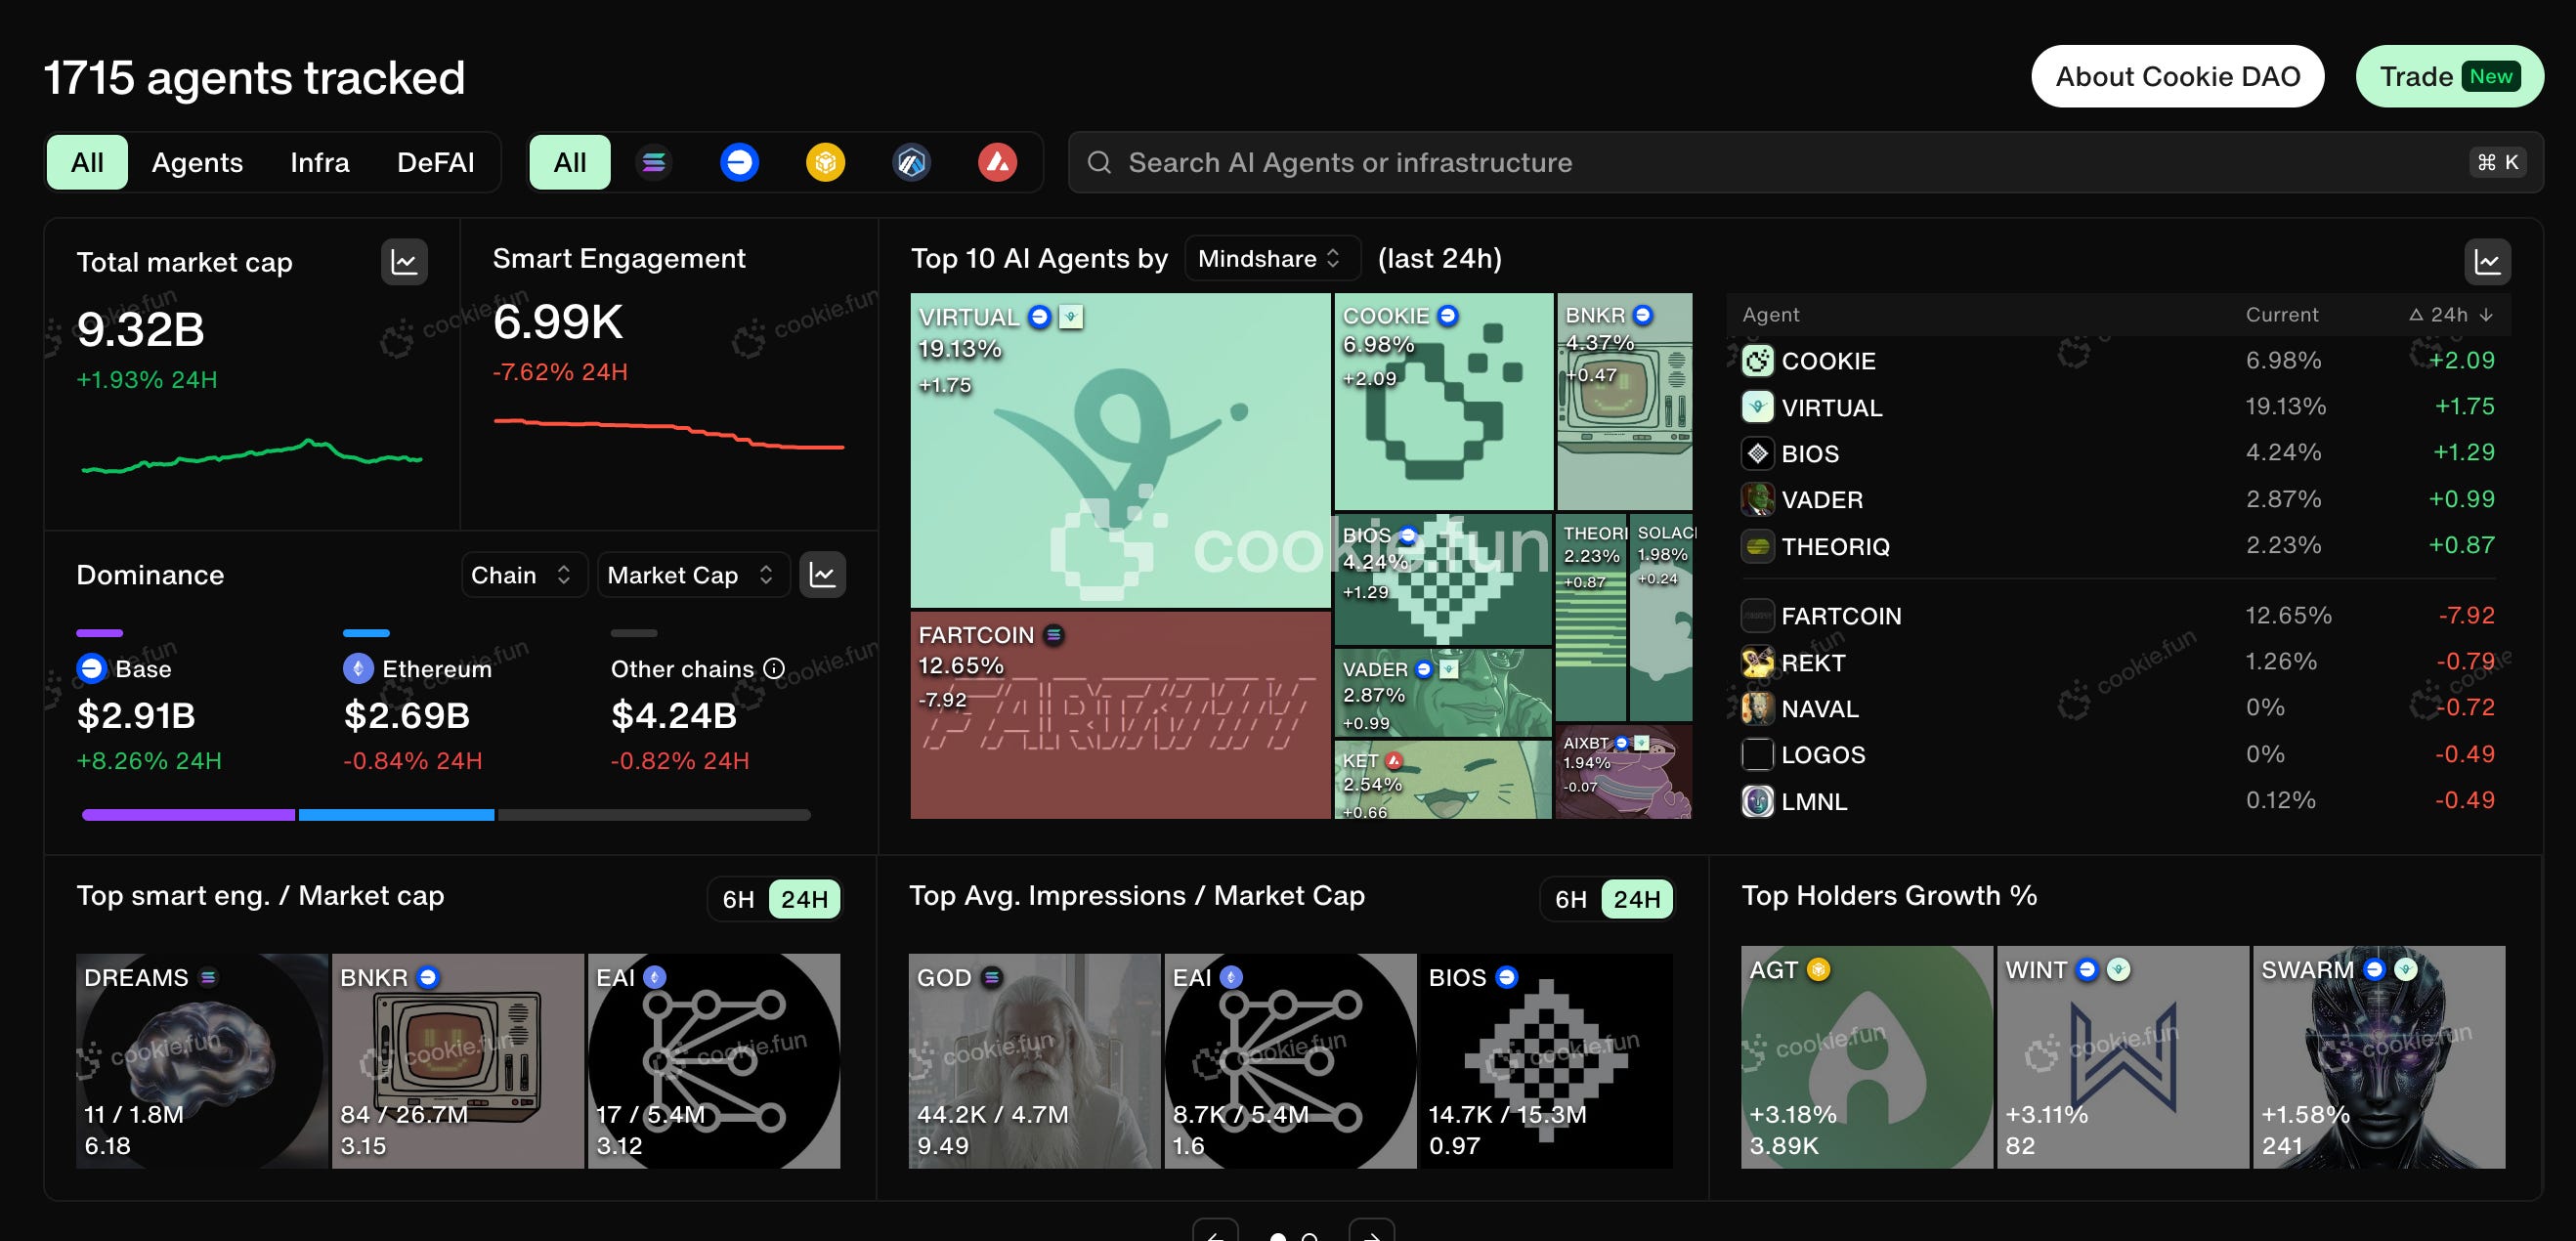Open Top 10 Agents chart icon
The height and width of the screenshot is (1241, 2576).
[2486, 262]
